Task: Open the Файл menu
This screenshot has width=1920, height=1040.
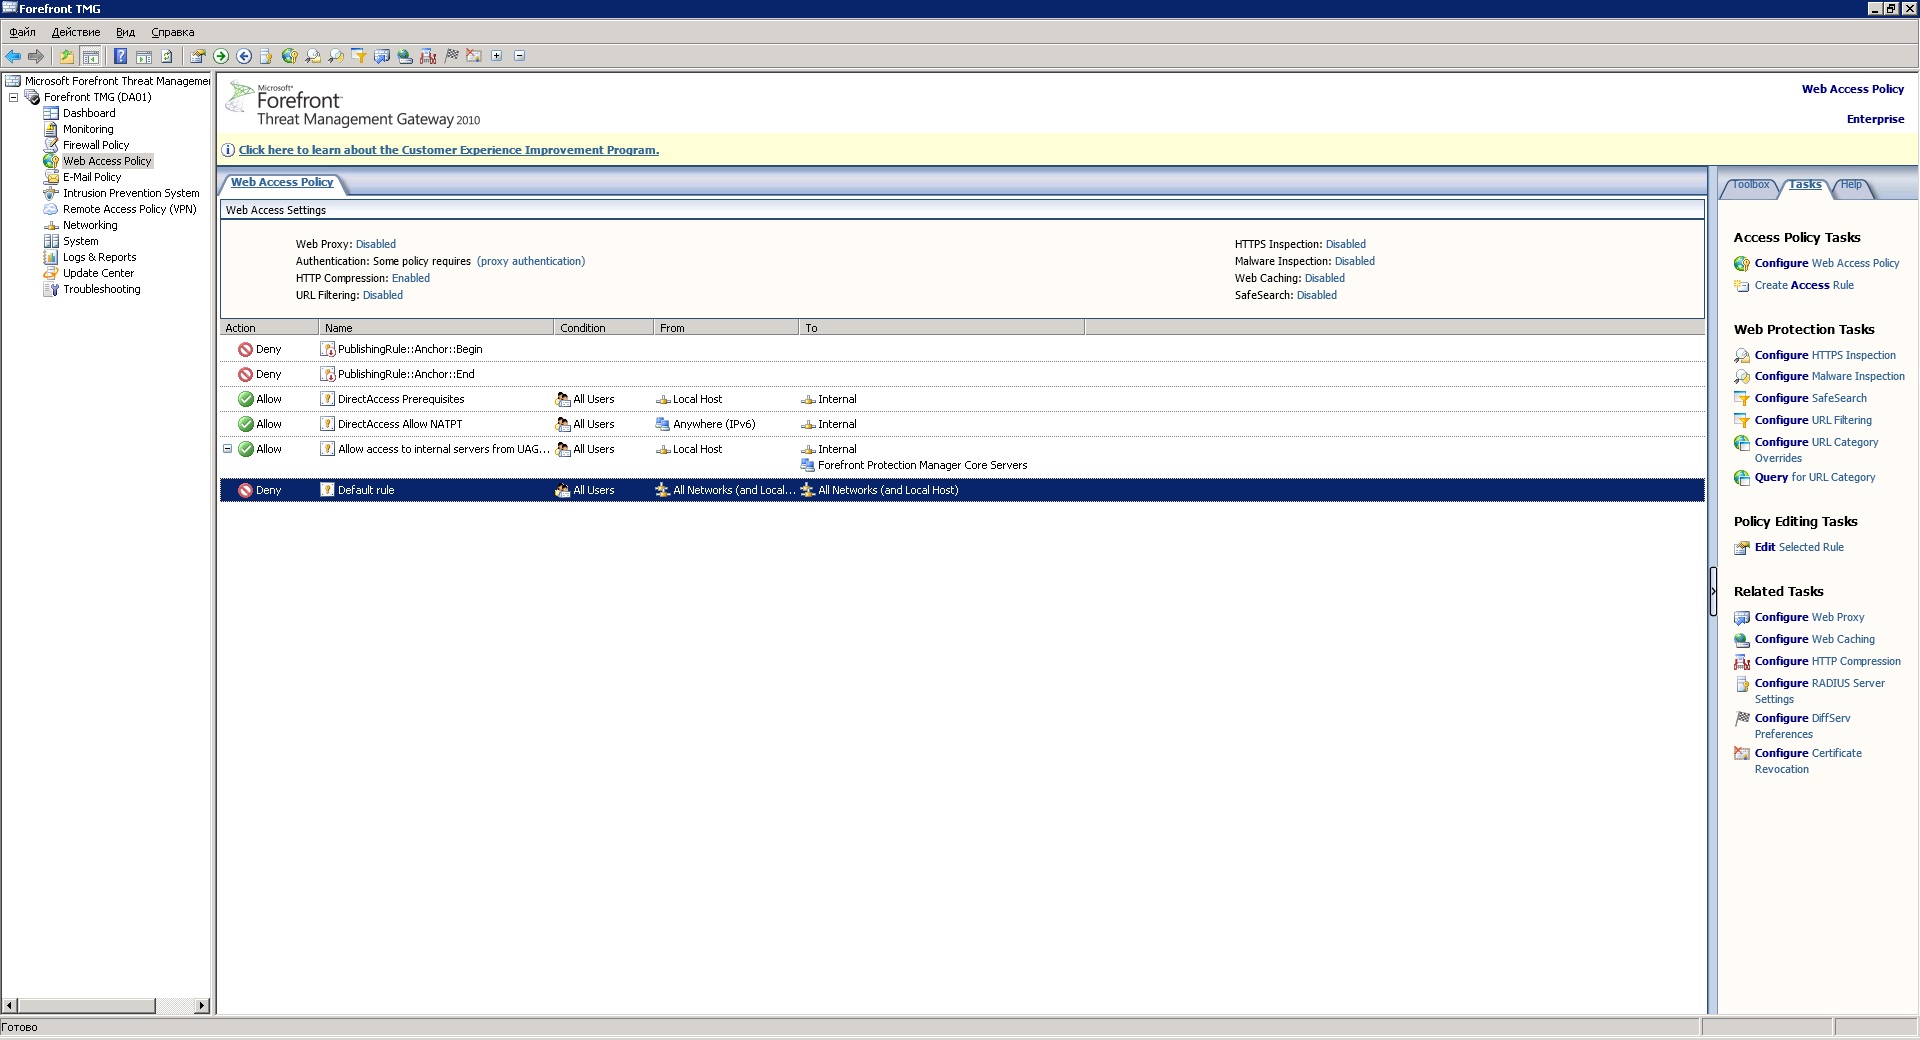Action: pyautogui.click(x=22, y=32)
